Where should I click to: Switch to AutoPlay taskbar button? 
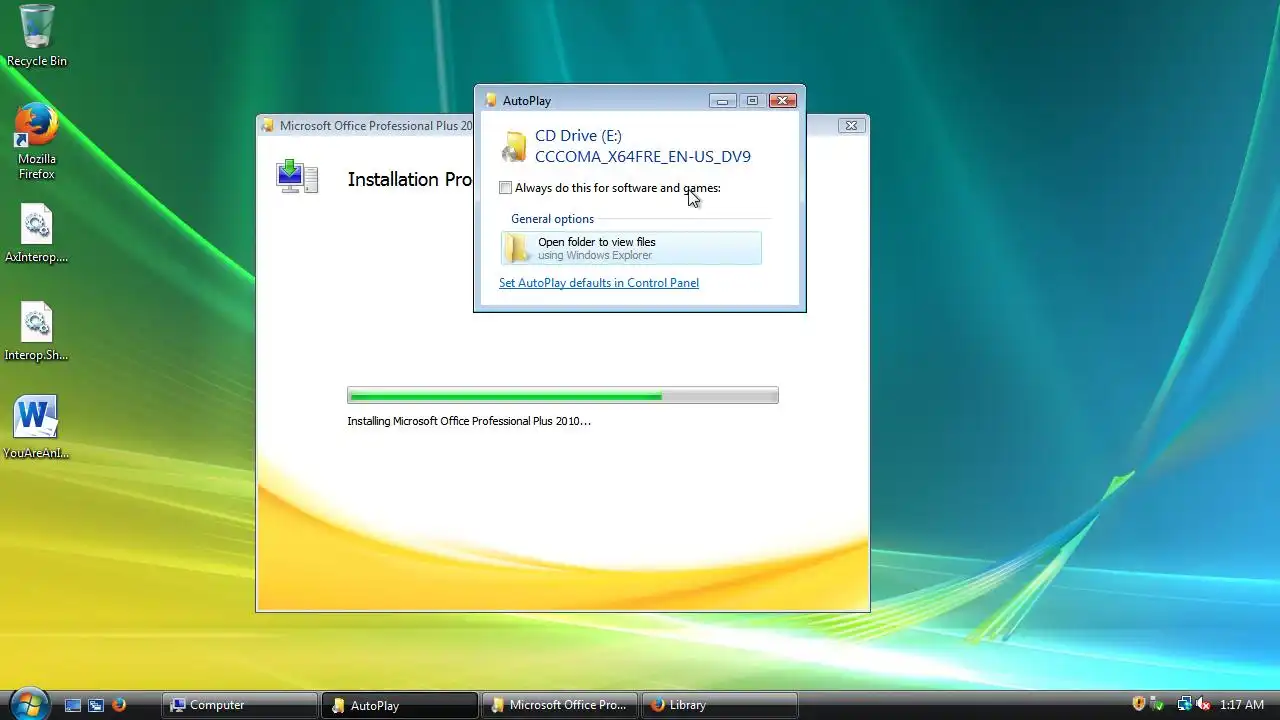400,705
